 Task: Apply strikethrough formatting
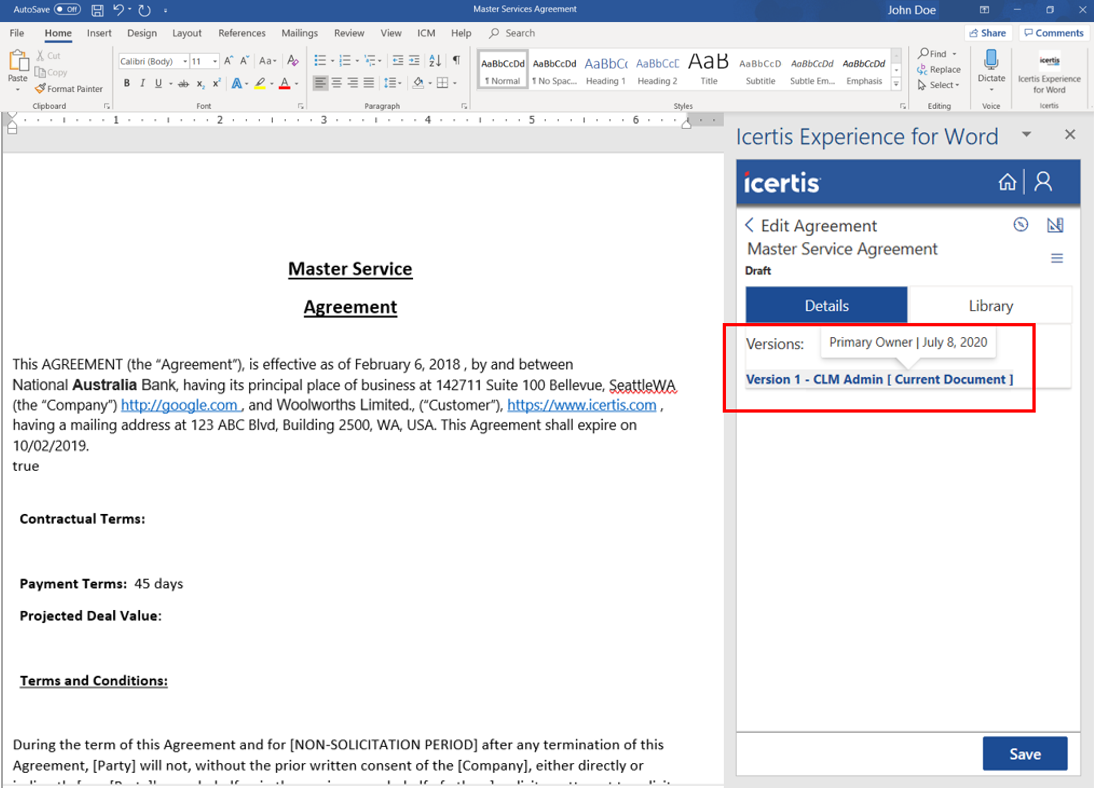pos(183,83)
